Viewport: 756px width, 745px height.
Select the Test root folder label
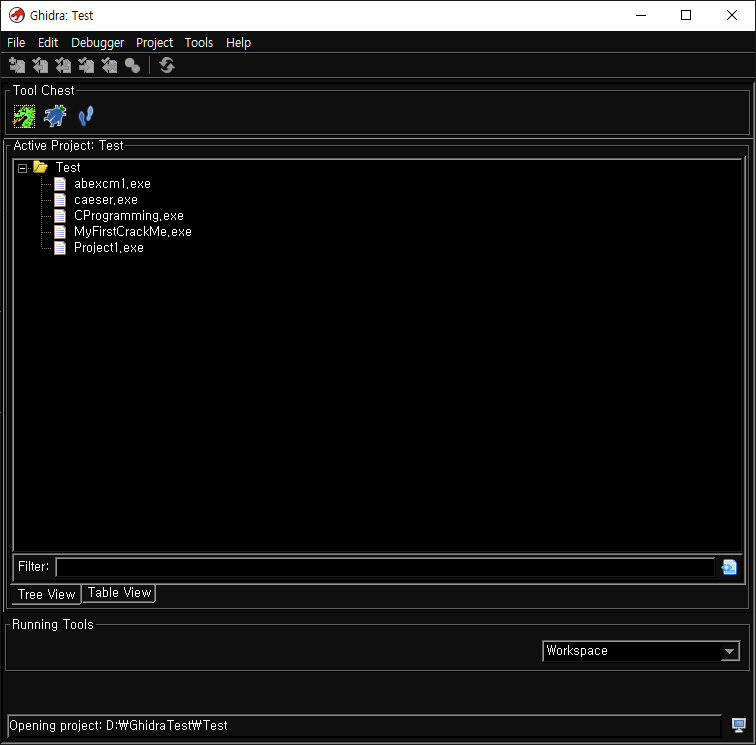click(68, 167)
